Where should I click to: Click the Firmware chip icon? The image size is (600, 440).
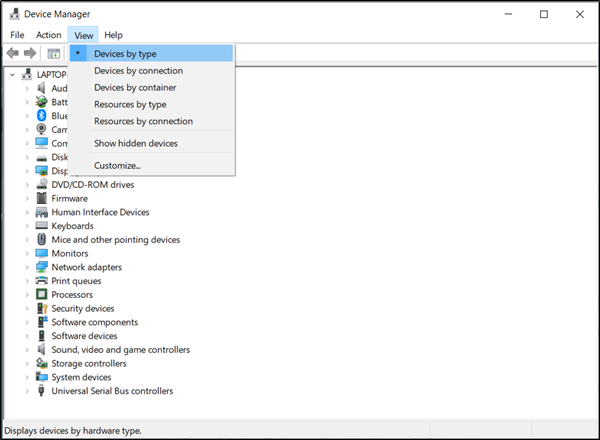click(x=41, y=198)
